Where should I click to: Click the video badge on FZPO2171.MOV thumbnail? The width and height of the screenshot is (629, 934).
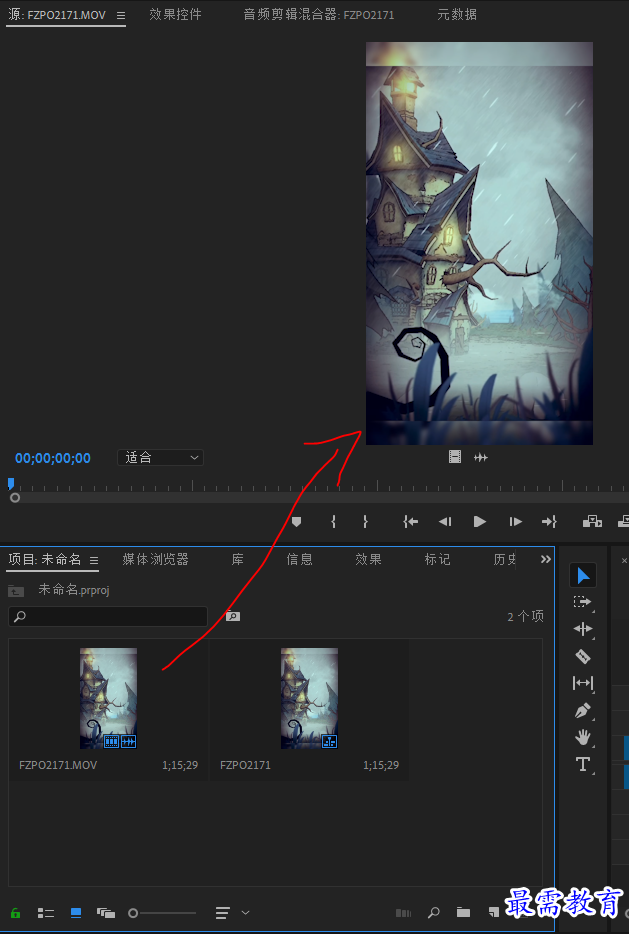[x=111, y=741]
